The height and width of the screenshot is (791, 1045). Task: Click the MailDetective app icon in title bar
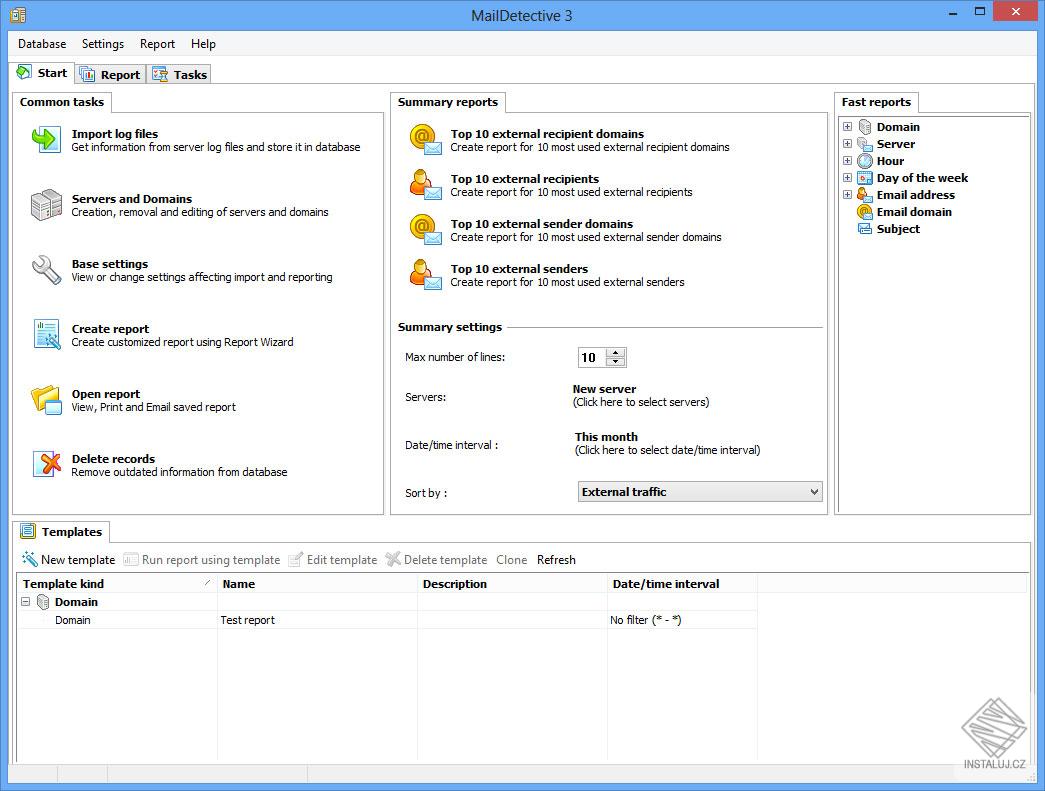tap(18, 15)
